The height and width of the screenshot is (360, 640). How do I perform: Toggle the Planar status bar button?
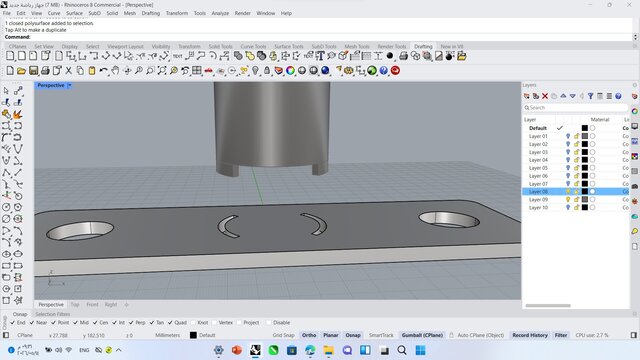[x=331, y=335]
